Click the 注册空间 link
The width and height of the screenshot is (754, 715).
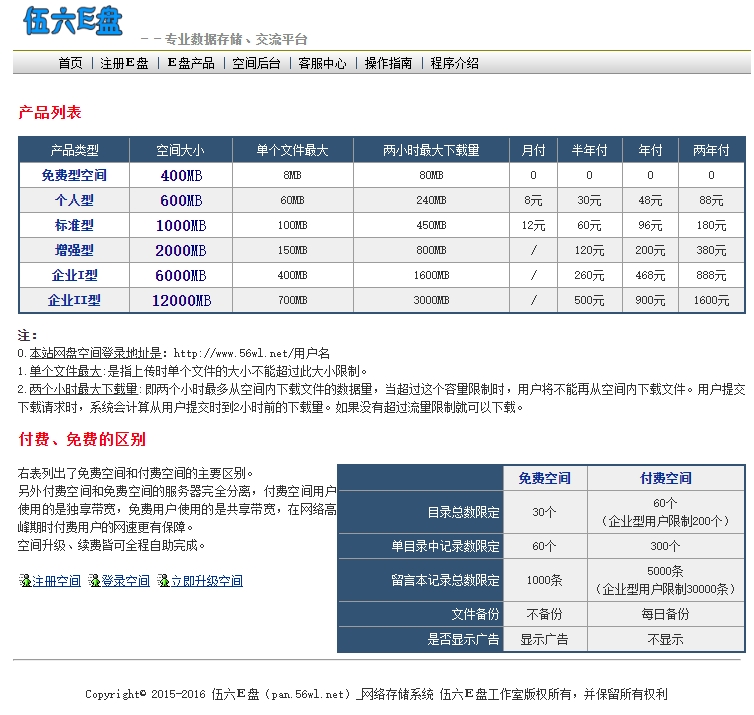pos(56,581)
